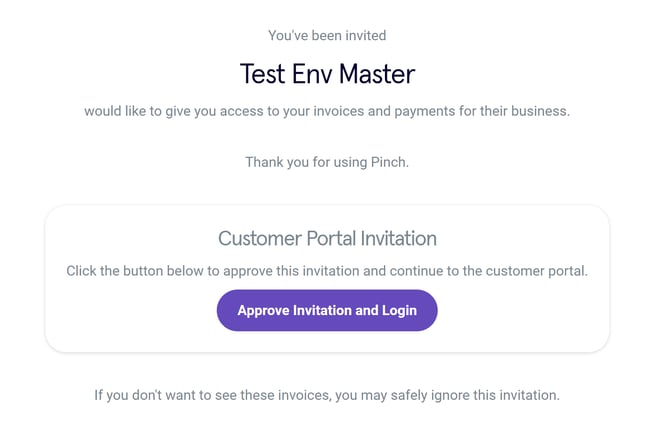The width and height of the screenshot is (670, 425).
Task: Click the word "Invitation" in the card heading
Action: (x=399, y=239)
